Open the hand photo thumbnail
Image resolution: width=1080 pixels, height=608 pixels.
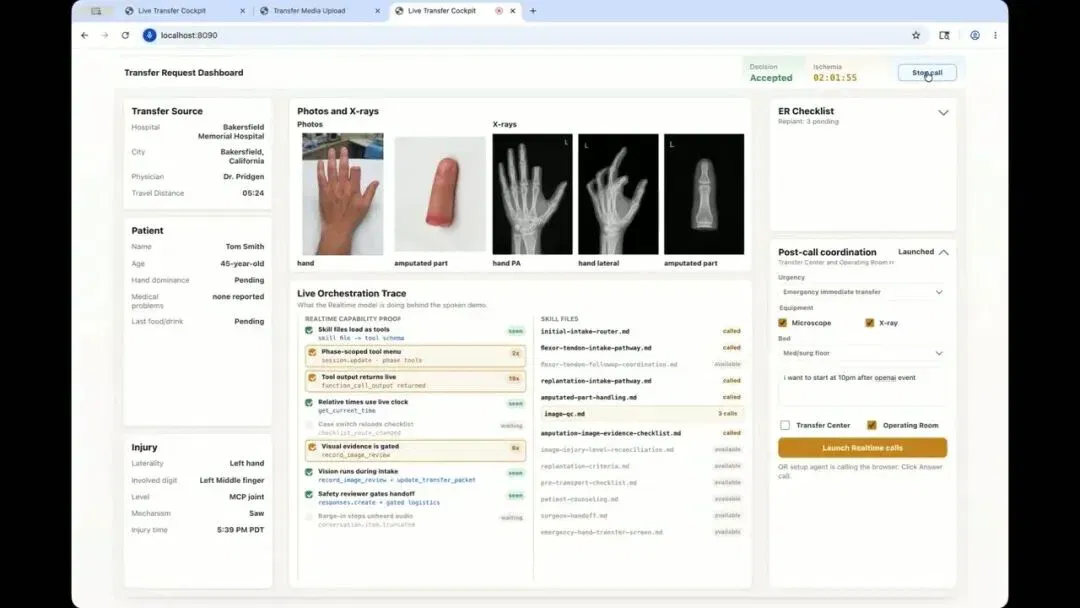point(343,194)
